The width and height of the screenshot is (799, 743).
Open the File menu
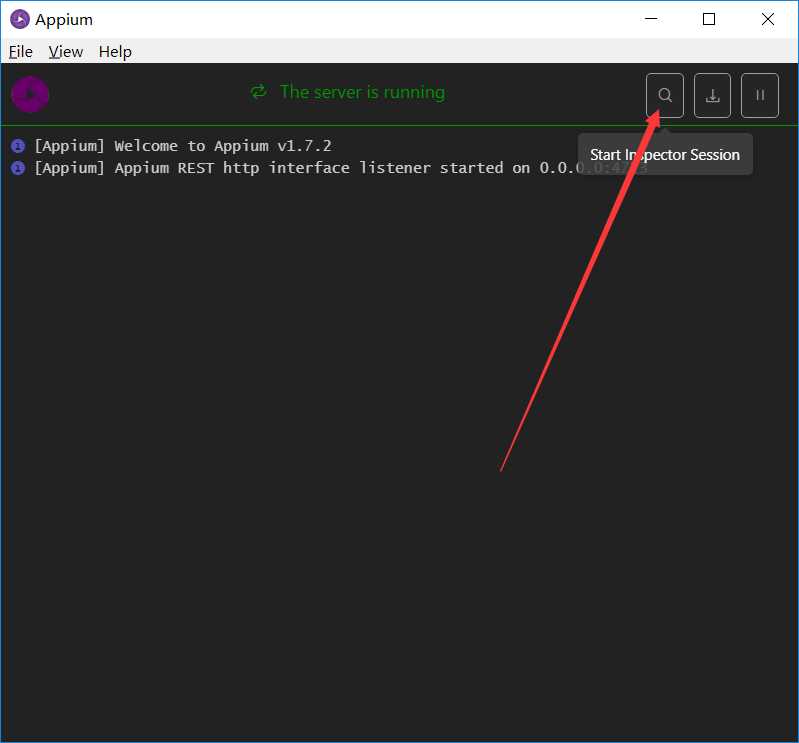pyautogui.click(x=21, y=51)
